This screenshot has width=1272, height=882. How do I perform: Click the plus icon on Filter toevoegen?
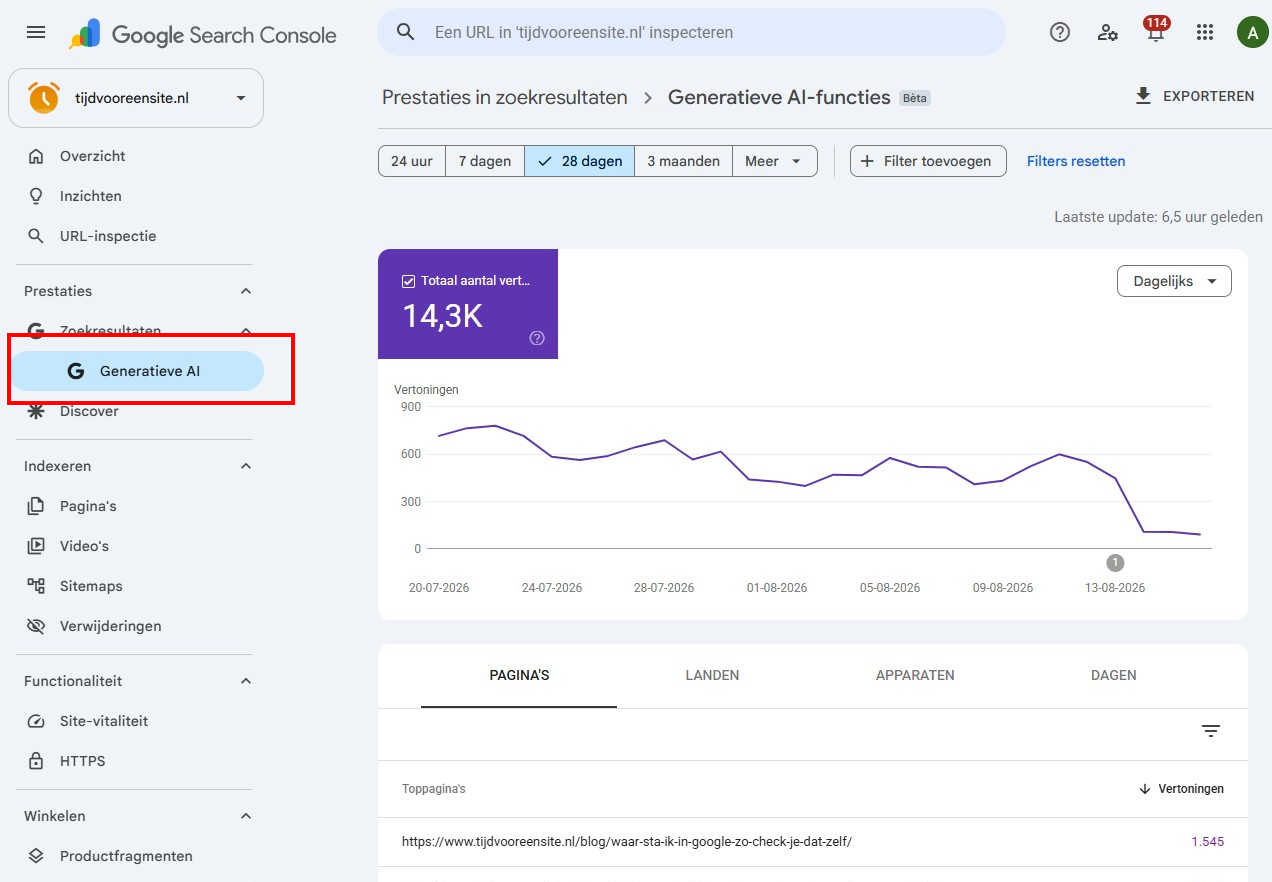[x=867, y=161]
